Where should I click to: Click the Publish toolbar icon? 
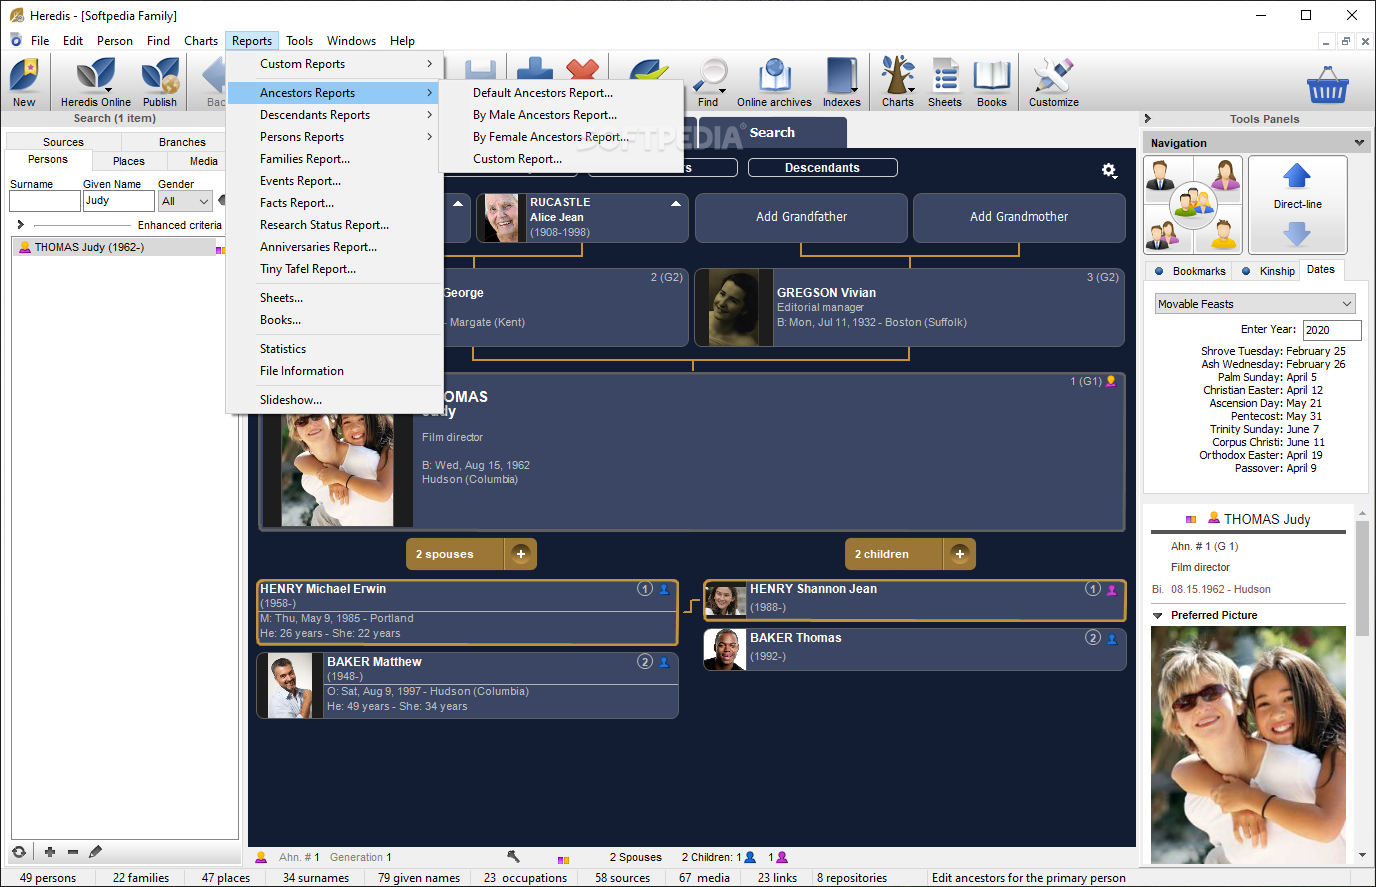point(160,82)
